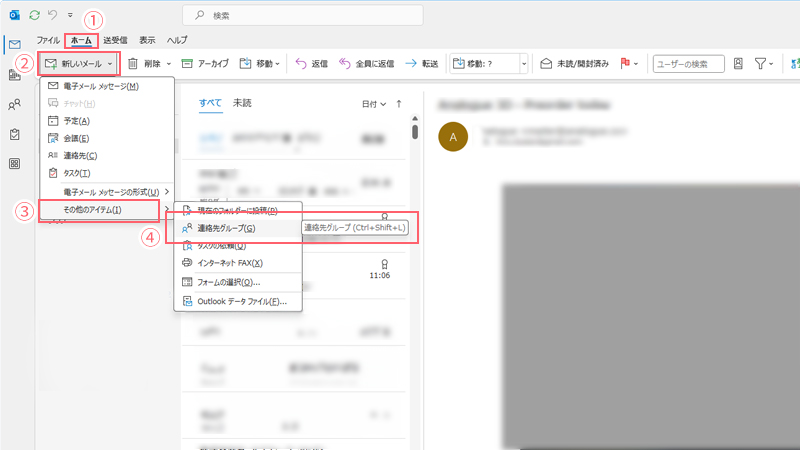Open the 日付 sort dropdown

click(374, 104)
